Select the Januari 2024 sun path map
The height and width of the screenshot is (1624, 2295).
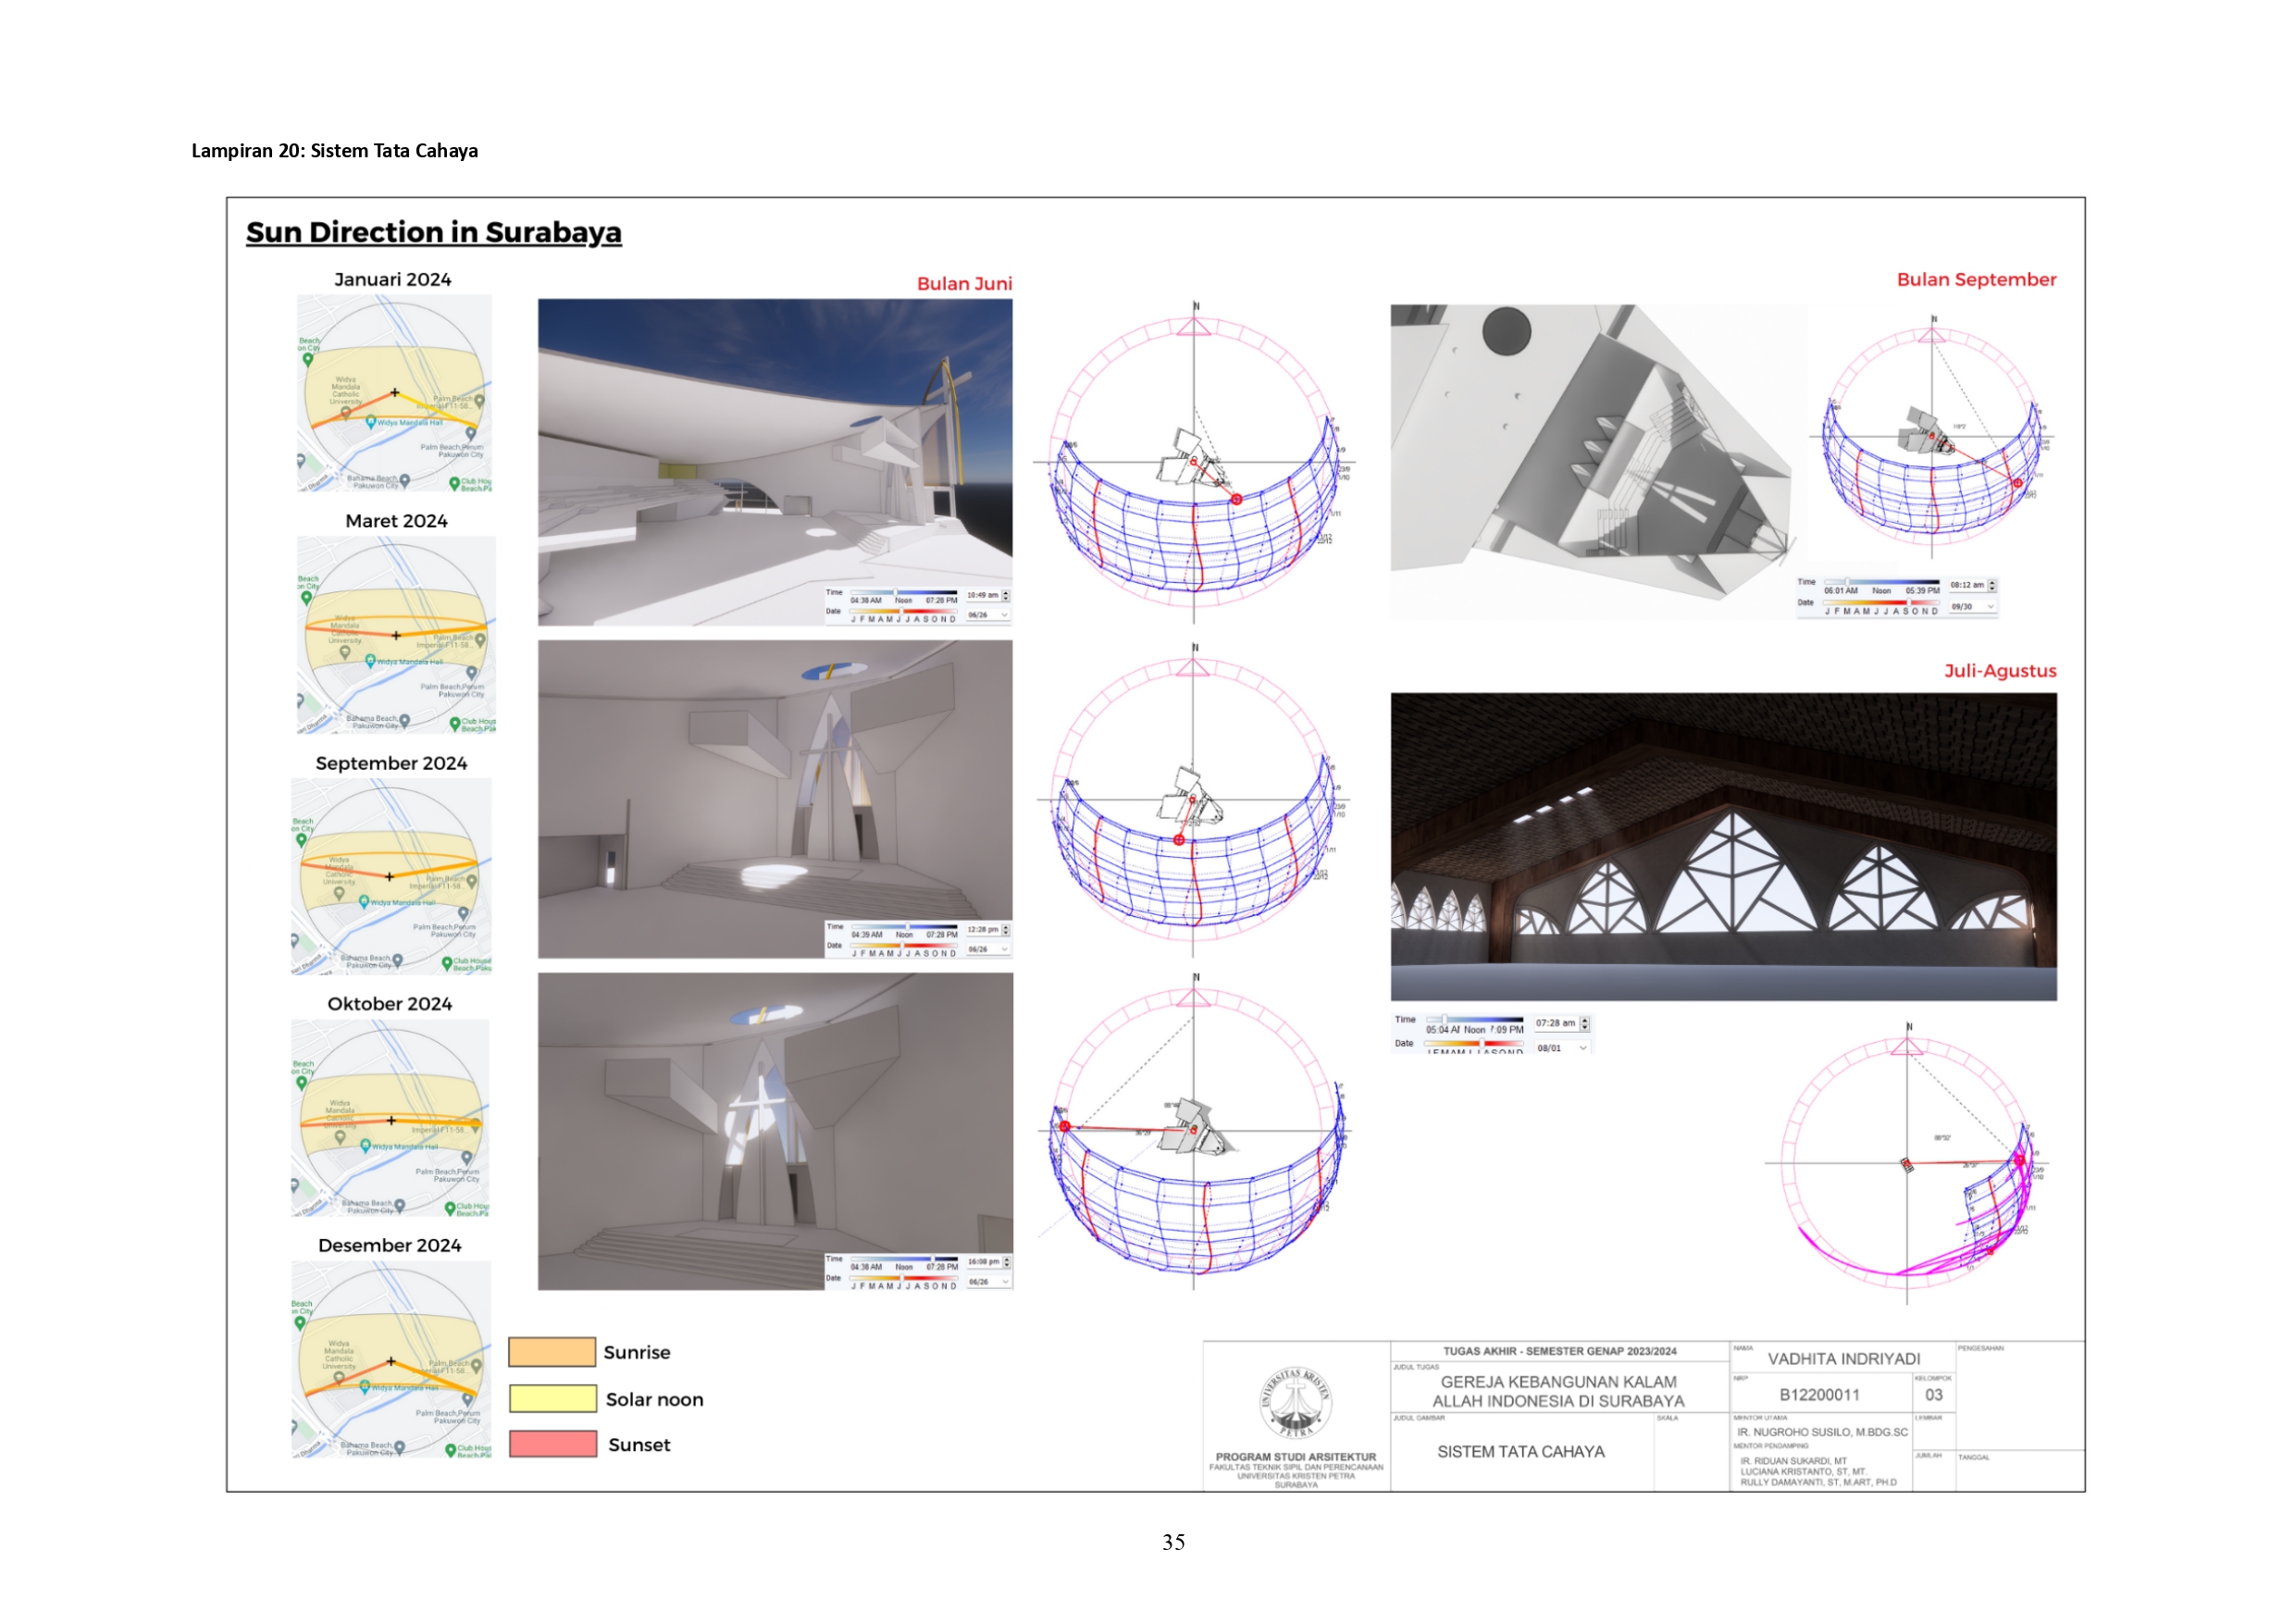tap(394, 392)
